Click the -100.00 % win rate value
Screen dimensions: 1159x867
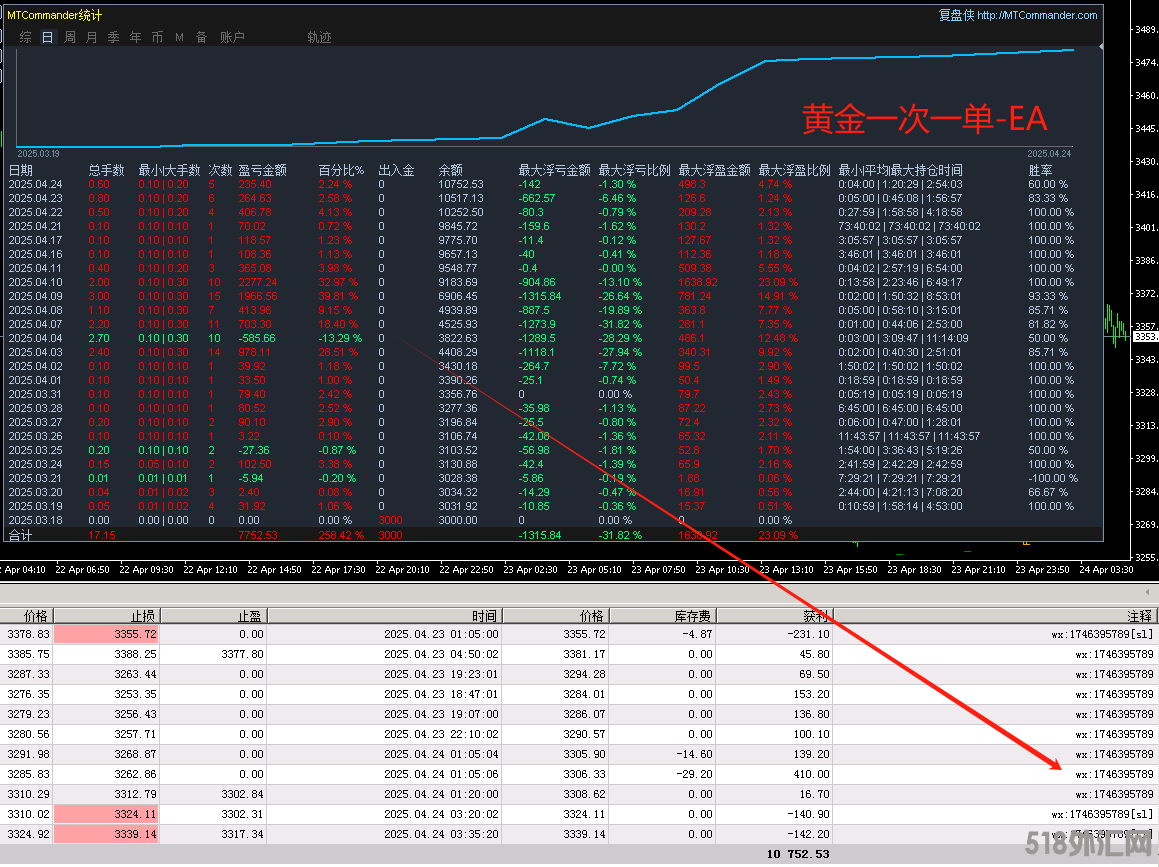point(1053,478)
